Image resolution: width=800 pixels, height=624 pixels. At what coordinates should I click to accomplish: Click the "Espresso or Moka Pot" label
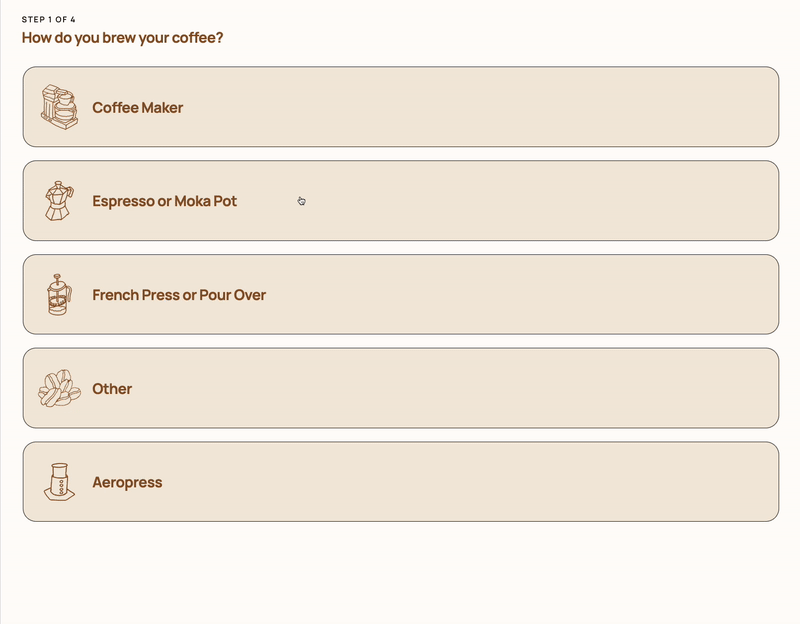coord(163,201)
